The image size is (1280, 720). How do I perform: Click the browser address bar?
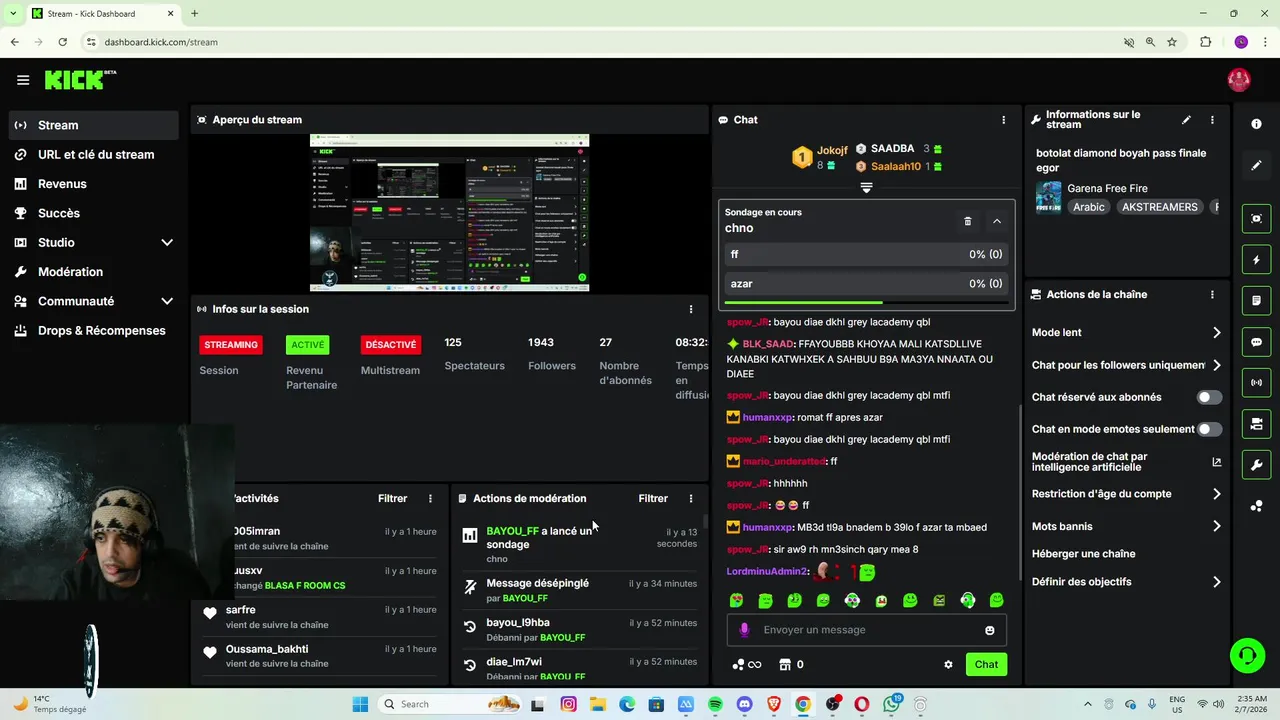click(x=600, y=42)
